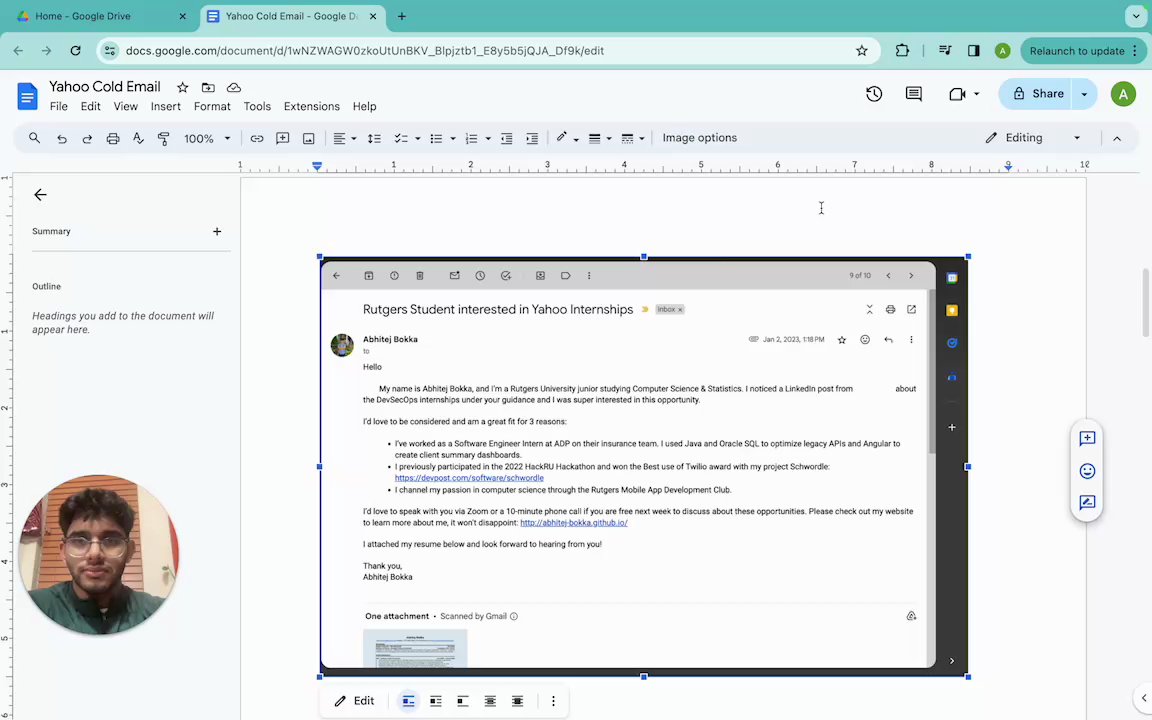
Task: Close the document outline with back arrow
Action: (x=40, y=195)
